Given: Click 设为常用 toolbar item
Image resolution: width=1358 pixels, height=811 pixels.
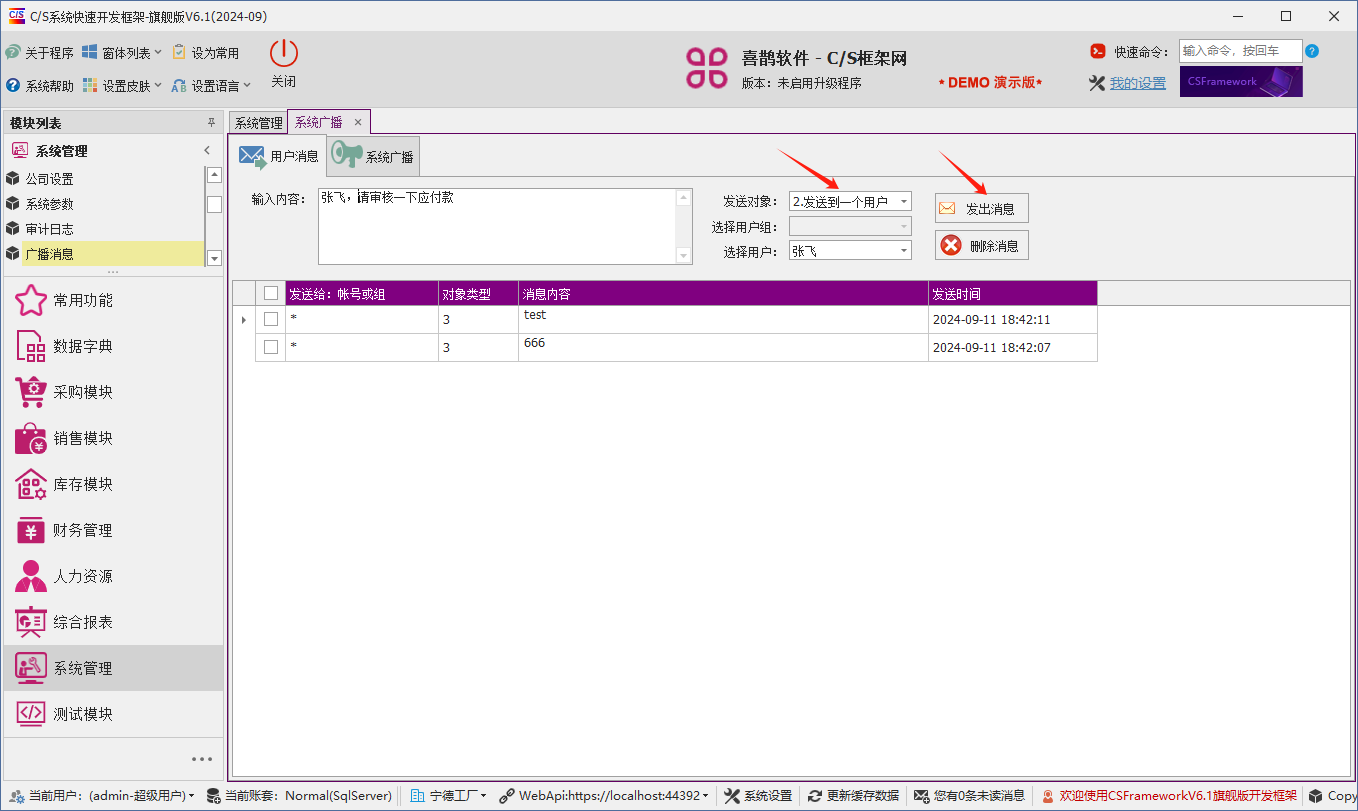Looking at the screenshot, I should [x=206, y=53].
